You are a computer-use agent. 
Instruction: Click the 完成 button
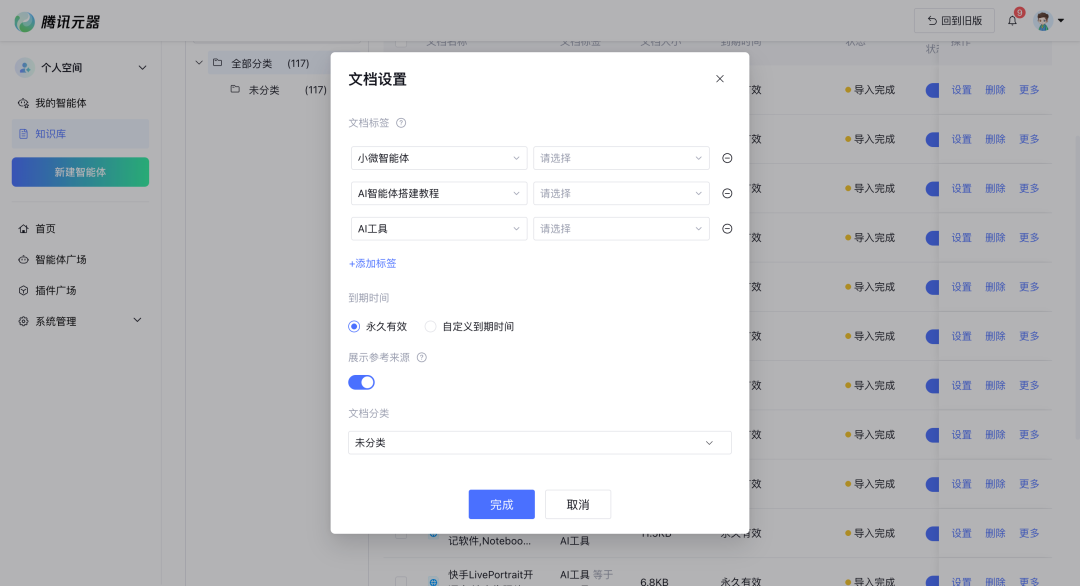pos(501,505)
